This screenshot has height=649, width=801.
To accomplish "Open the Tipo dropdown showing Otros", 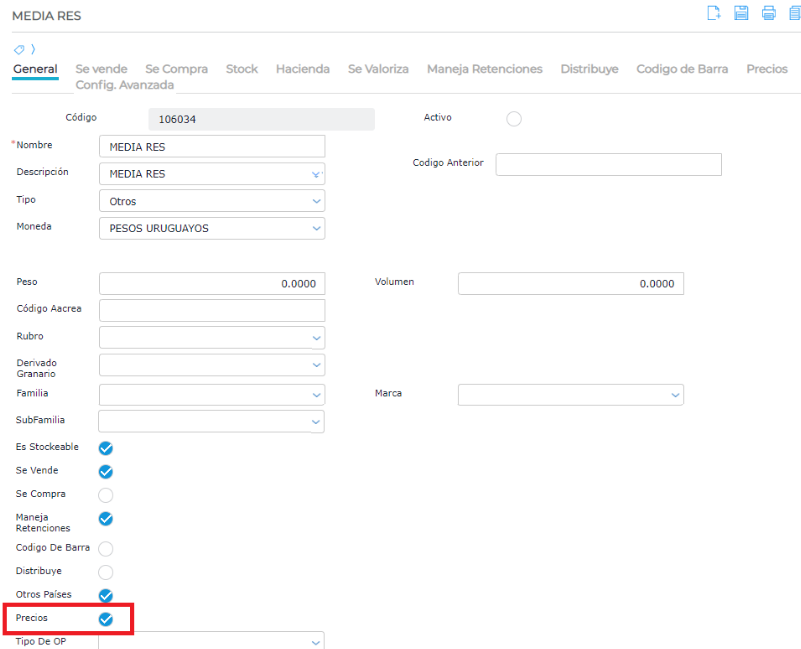I will [x=212, y=201].
